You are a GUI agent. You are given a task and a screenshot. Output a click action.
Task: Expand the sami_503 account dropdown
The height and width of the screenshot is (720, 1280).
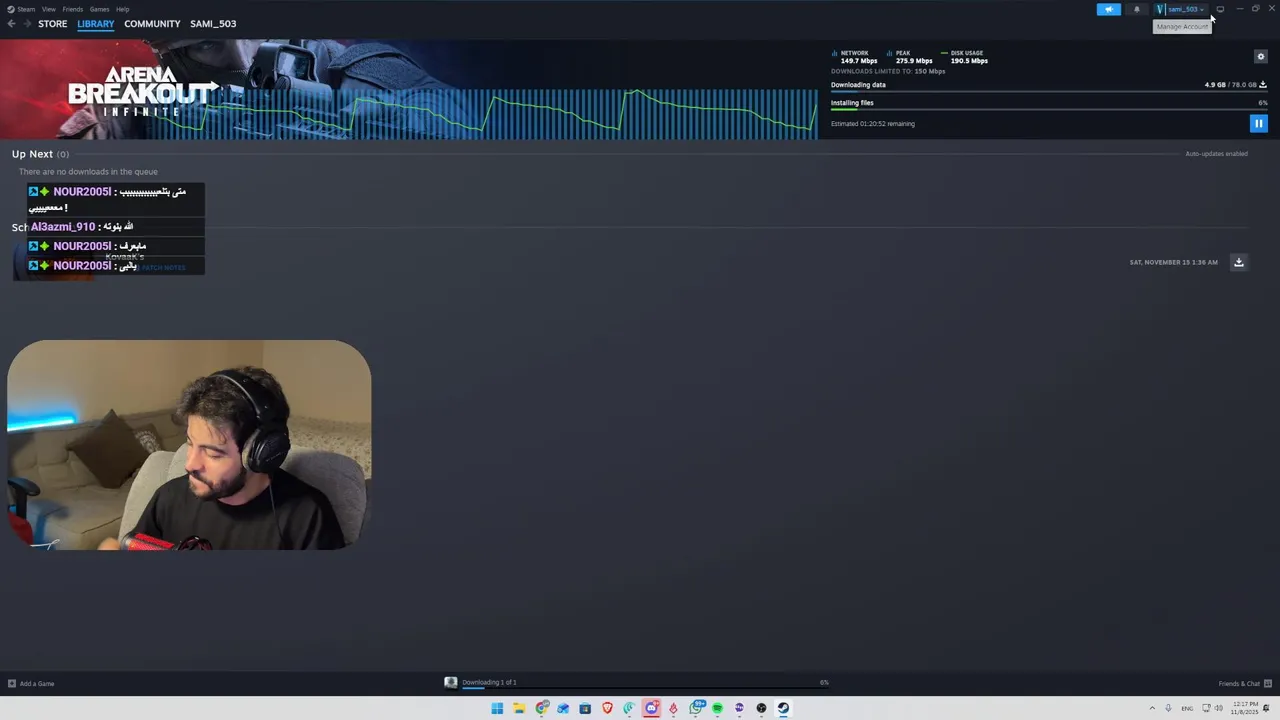point(1182,9)
